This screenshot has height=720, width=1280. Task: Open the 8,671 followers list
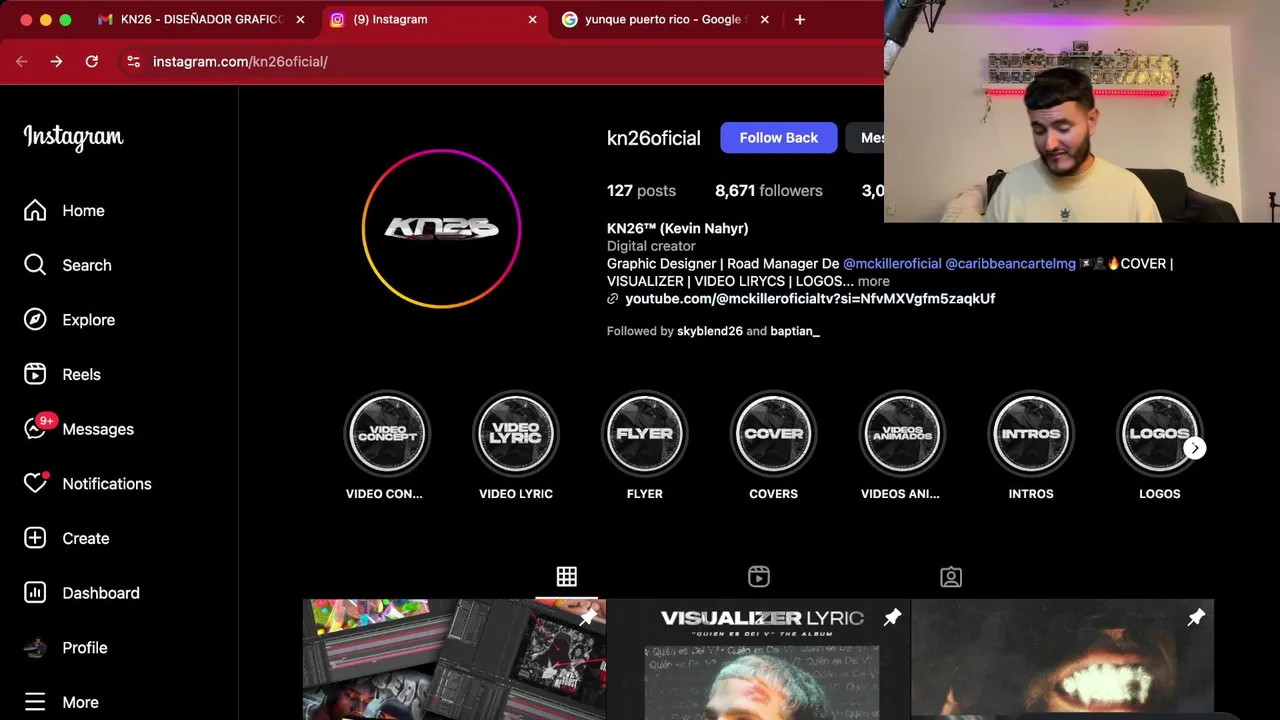click(769, 191)
